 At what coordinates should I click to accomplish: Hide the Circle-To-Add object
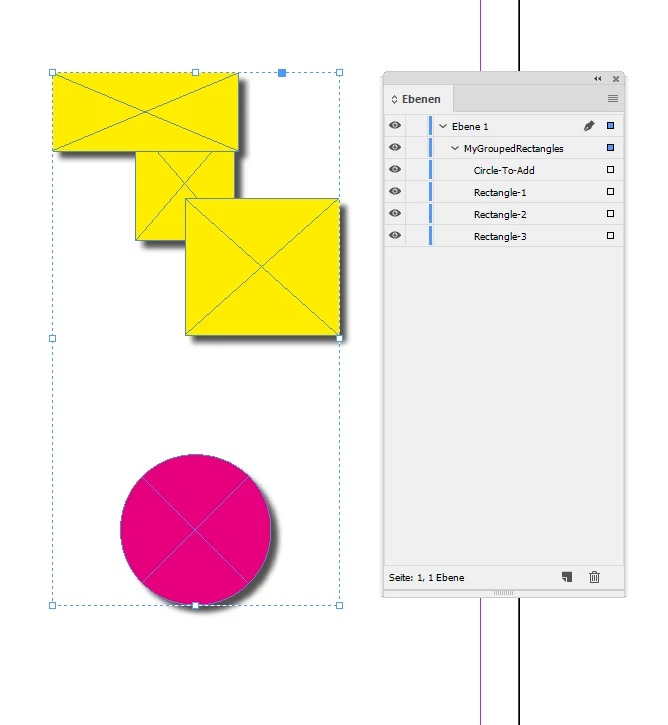395,169
